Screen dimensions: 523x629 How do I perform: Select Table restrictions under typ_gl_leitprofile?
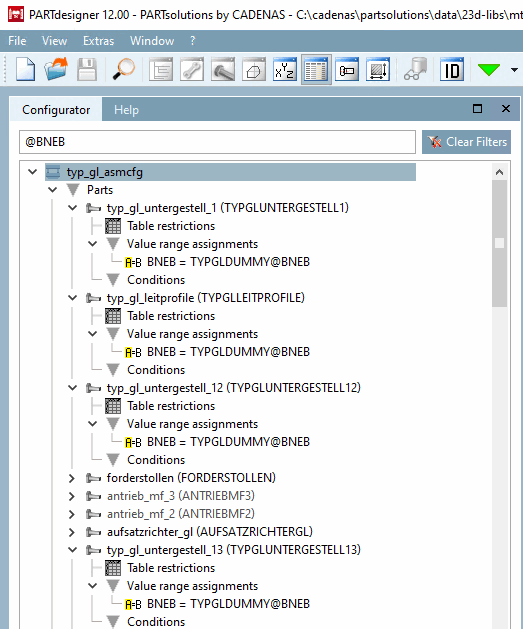pyautogui.click(x=171, y=316)
